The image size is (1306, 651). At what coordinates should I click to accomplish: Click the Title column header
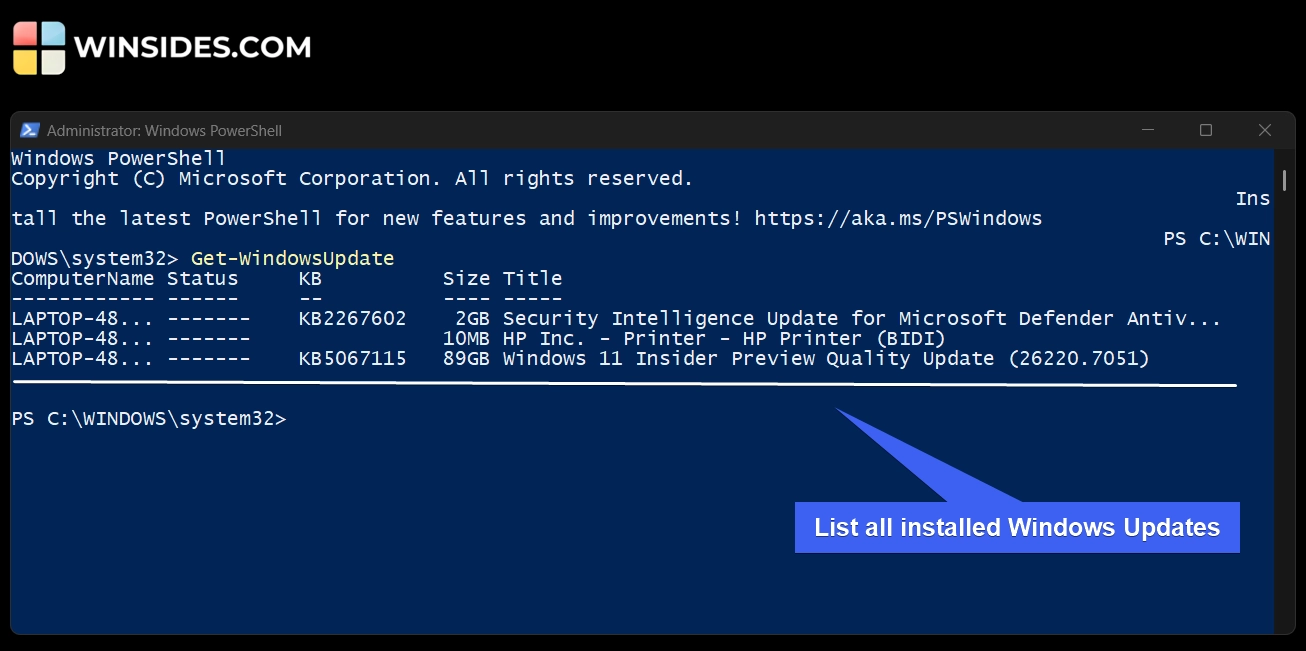(x=532, y=278)
